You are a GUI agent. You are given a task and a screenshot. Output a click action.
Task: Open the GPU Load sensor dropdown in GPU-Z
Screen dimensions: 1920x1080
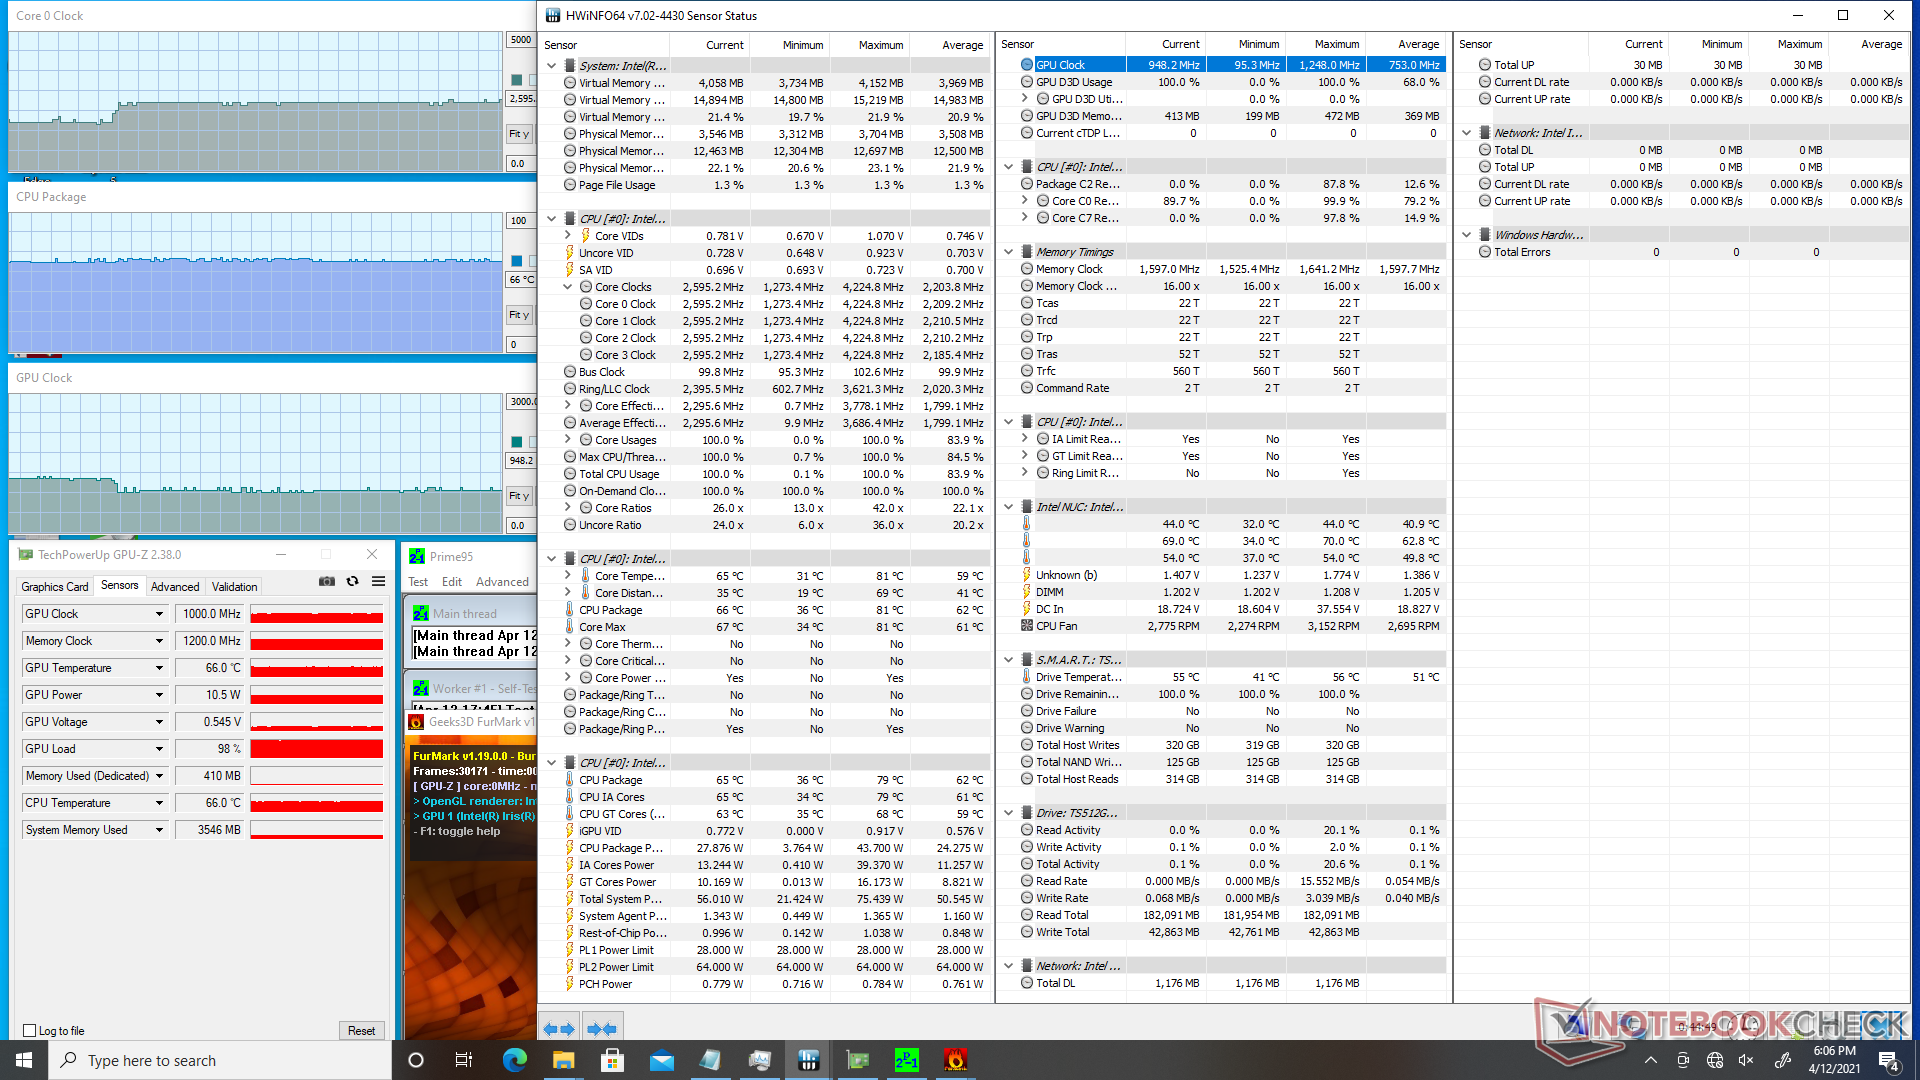point(159,749)
